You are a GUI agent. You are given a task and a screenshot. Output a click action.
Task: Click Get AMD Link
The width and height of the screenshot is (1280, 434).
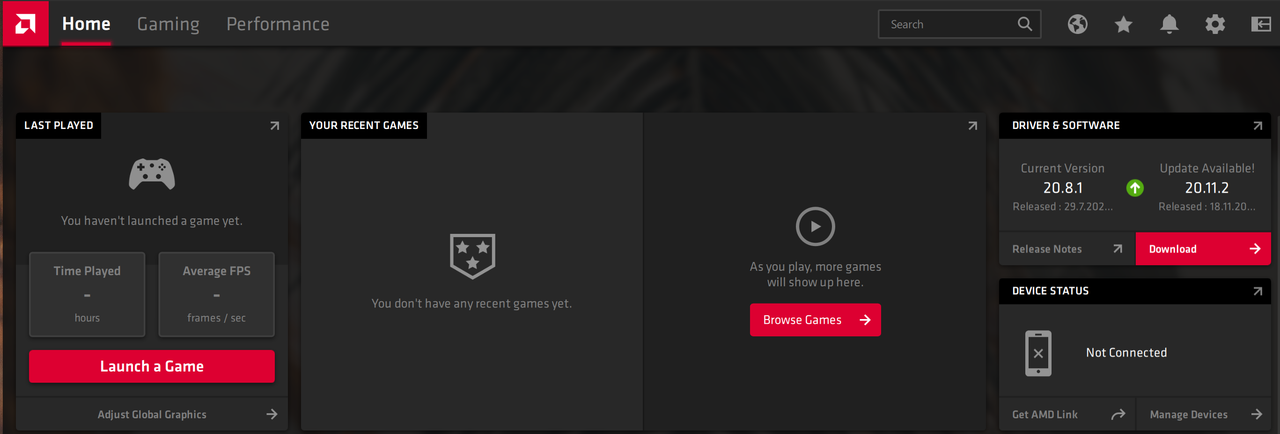(1067, 414)
